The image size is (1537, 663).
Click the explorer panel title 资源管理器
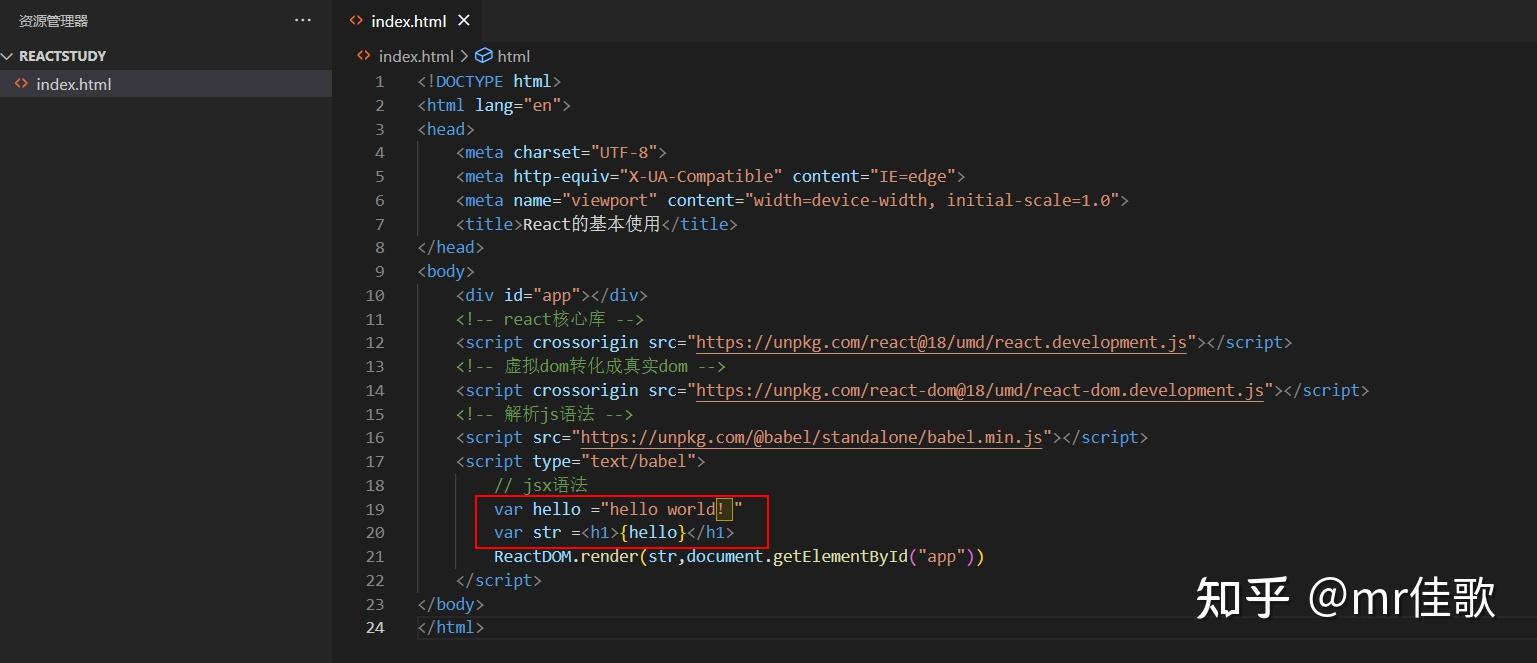pyautogui.click(x=52, y=19)
